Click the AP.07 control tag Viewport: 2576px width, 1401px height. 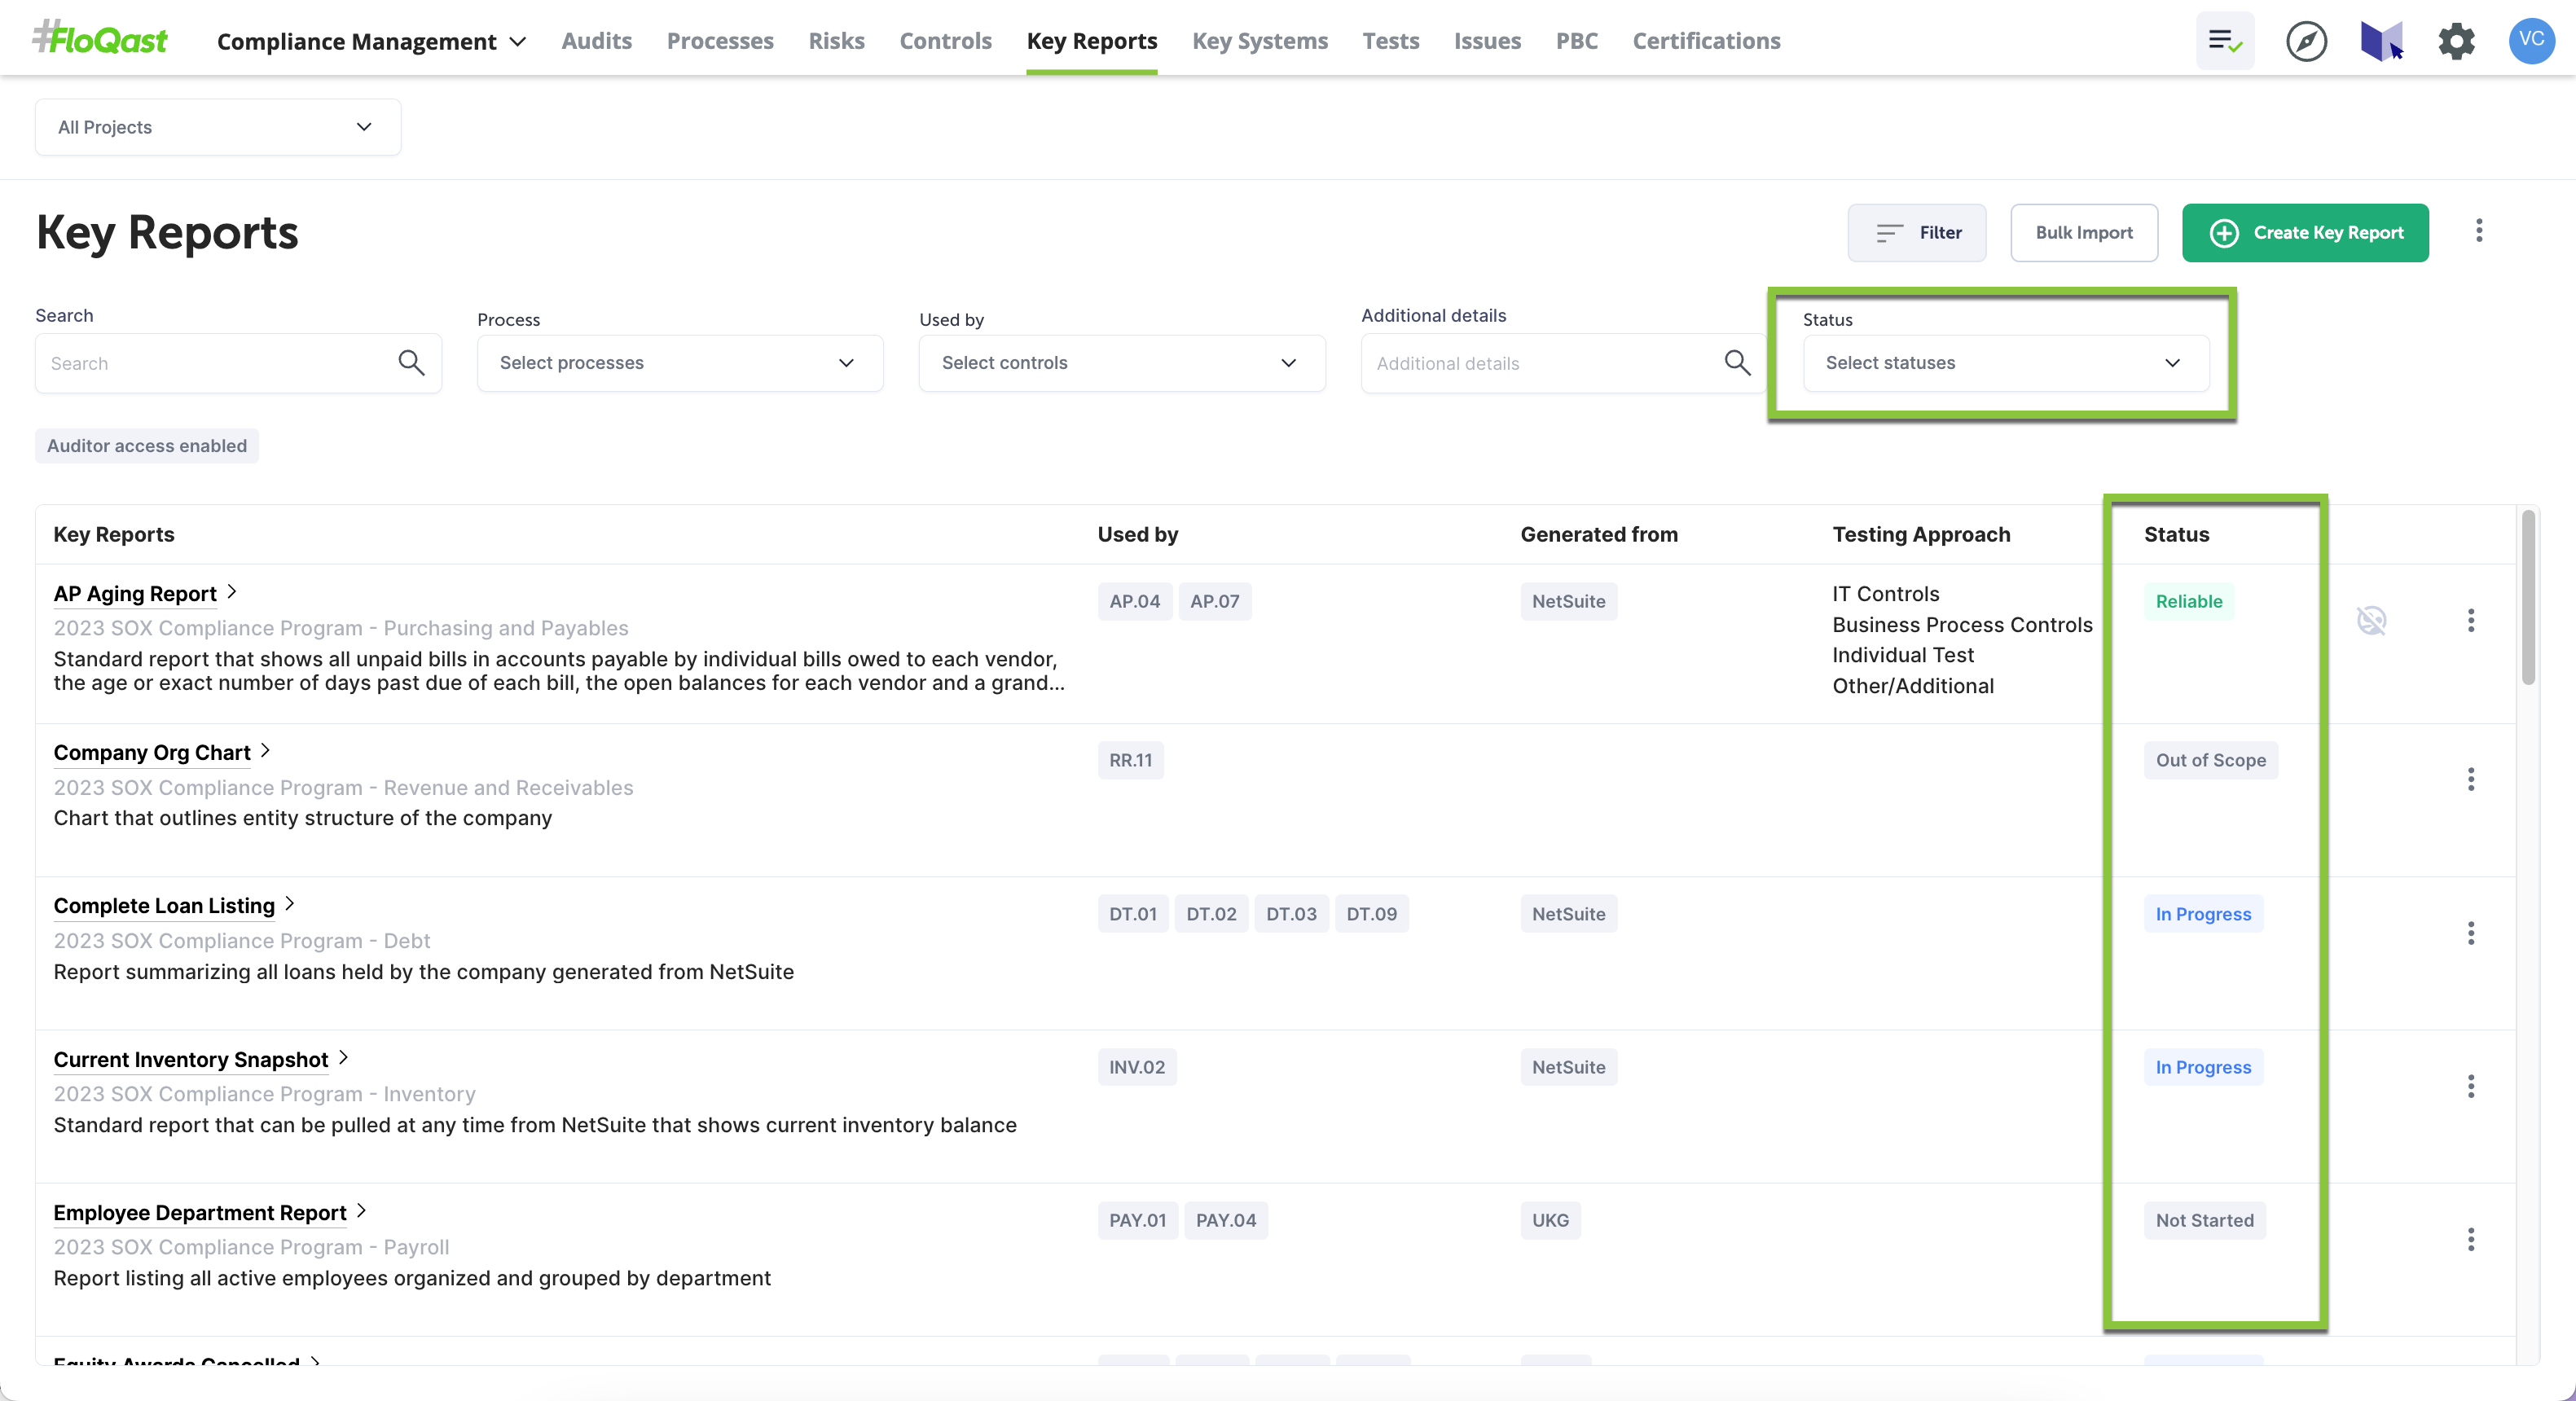click(x=1214, y=601)
